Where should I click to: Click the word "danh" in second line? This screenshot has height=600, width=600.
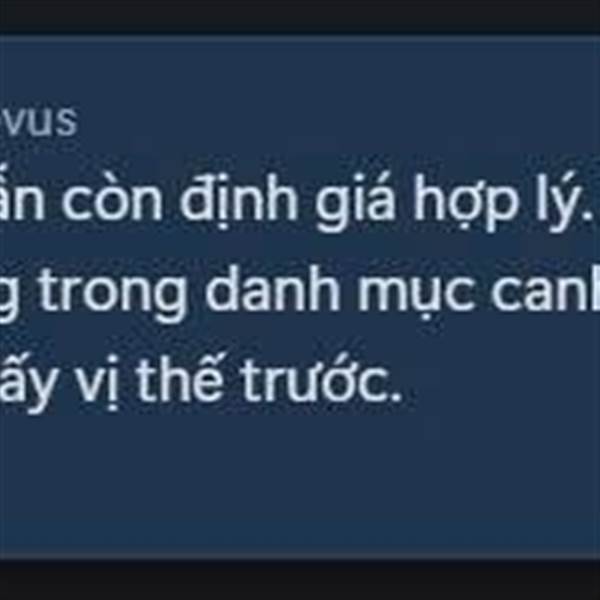[x=272, y=288]
